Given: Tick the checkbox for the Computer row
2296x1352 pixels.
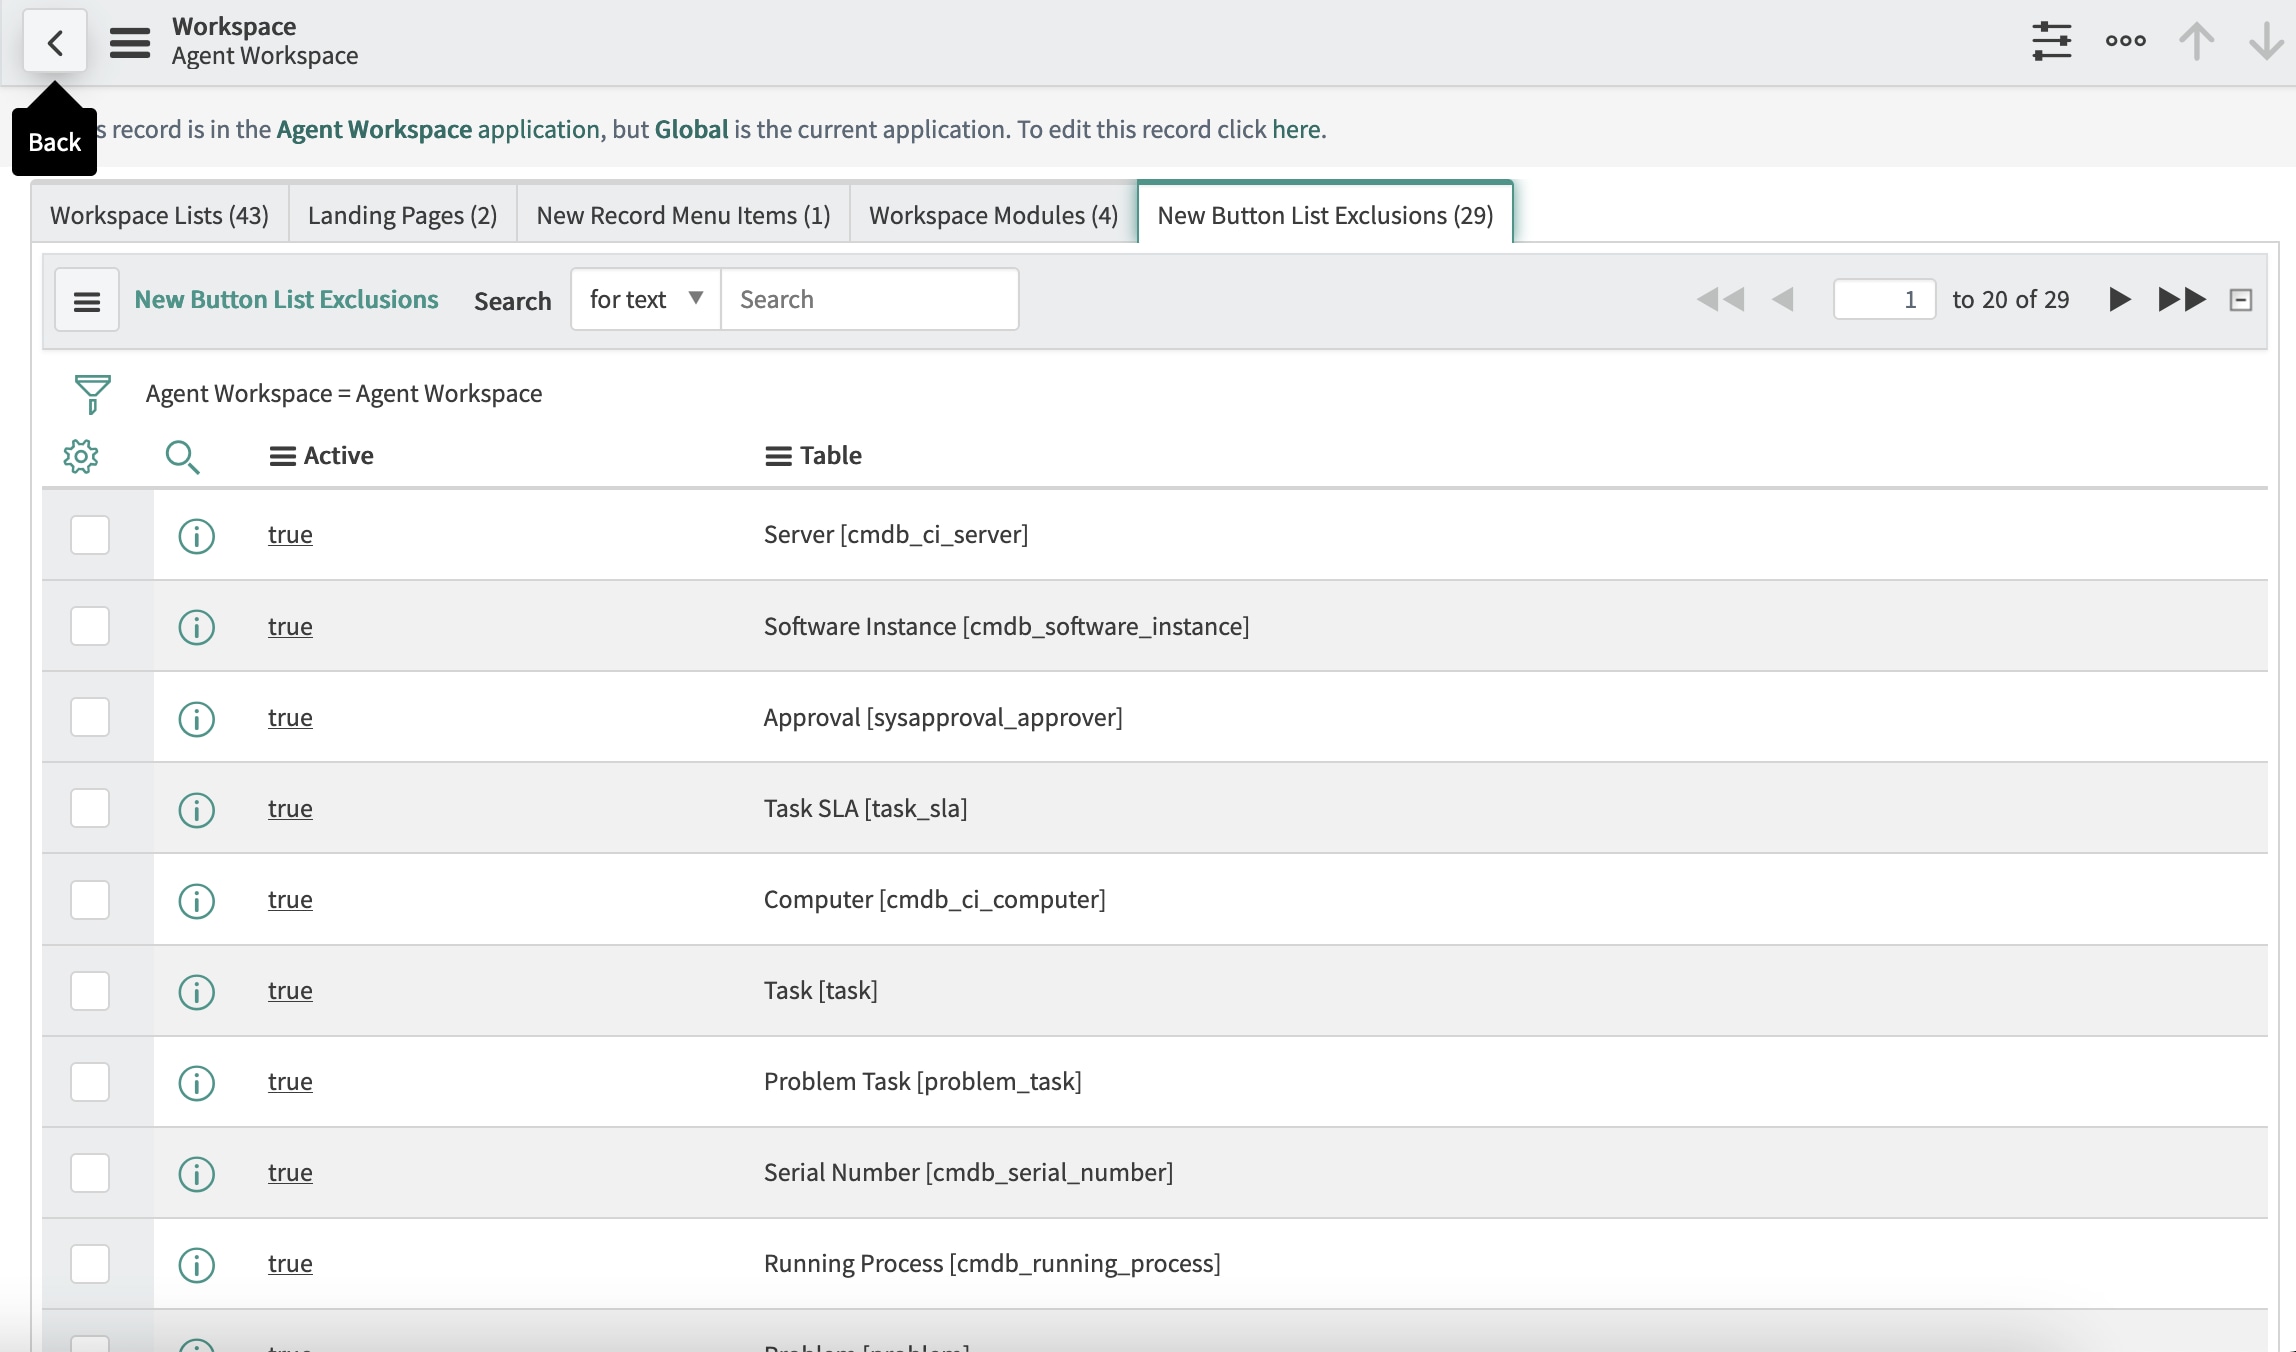Looking at the screenshot, I should click(x=90, y=899).
